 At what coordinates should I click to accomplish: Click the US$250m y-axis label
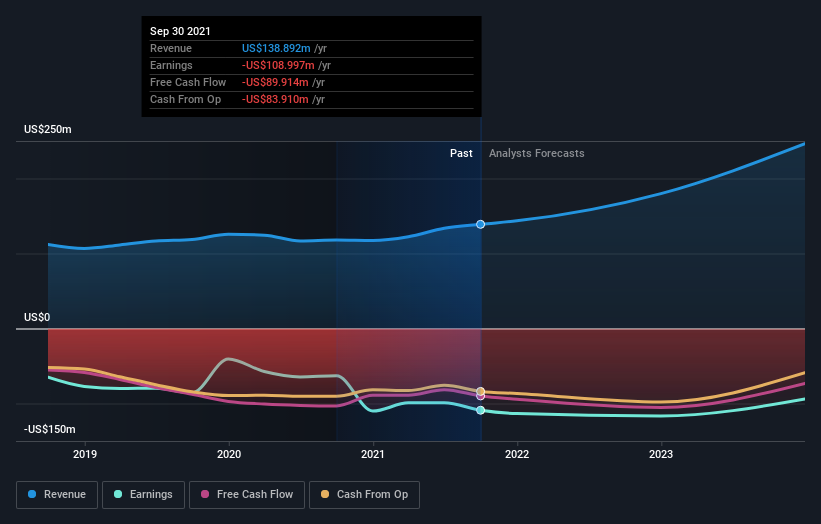tap(48, 129)
